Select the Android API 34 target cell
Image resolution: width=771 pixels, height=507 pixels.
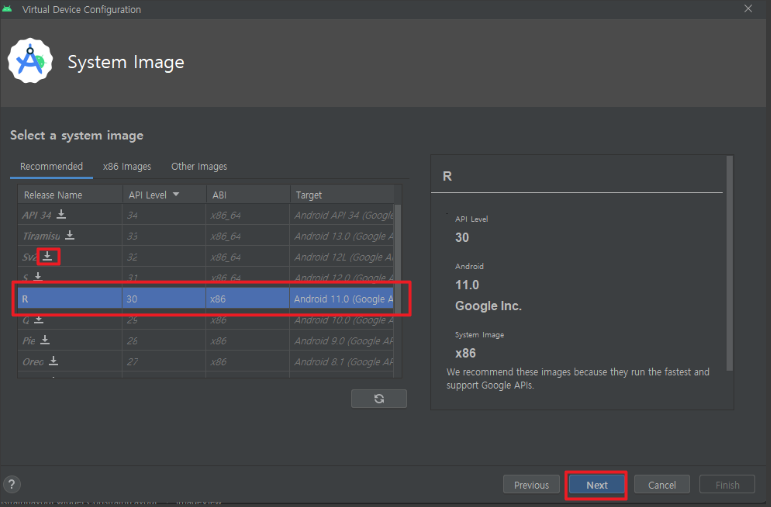pyautogui.click(x=342, y=215)
